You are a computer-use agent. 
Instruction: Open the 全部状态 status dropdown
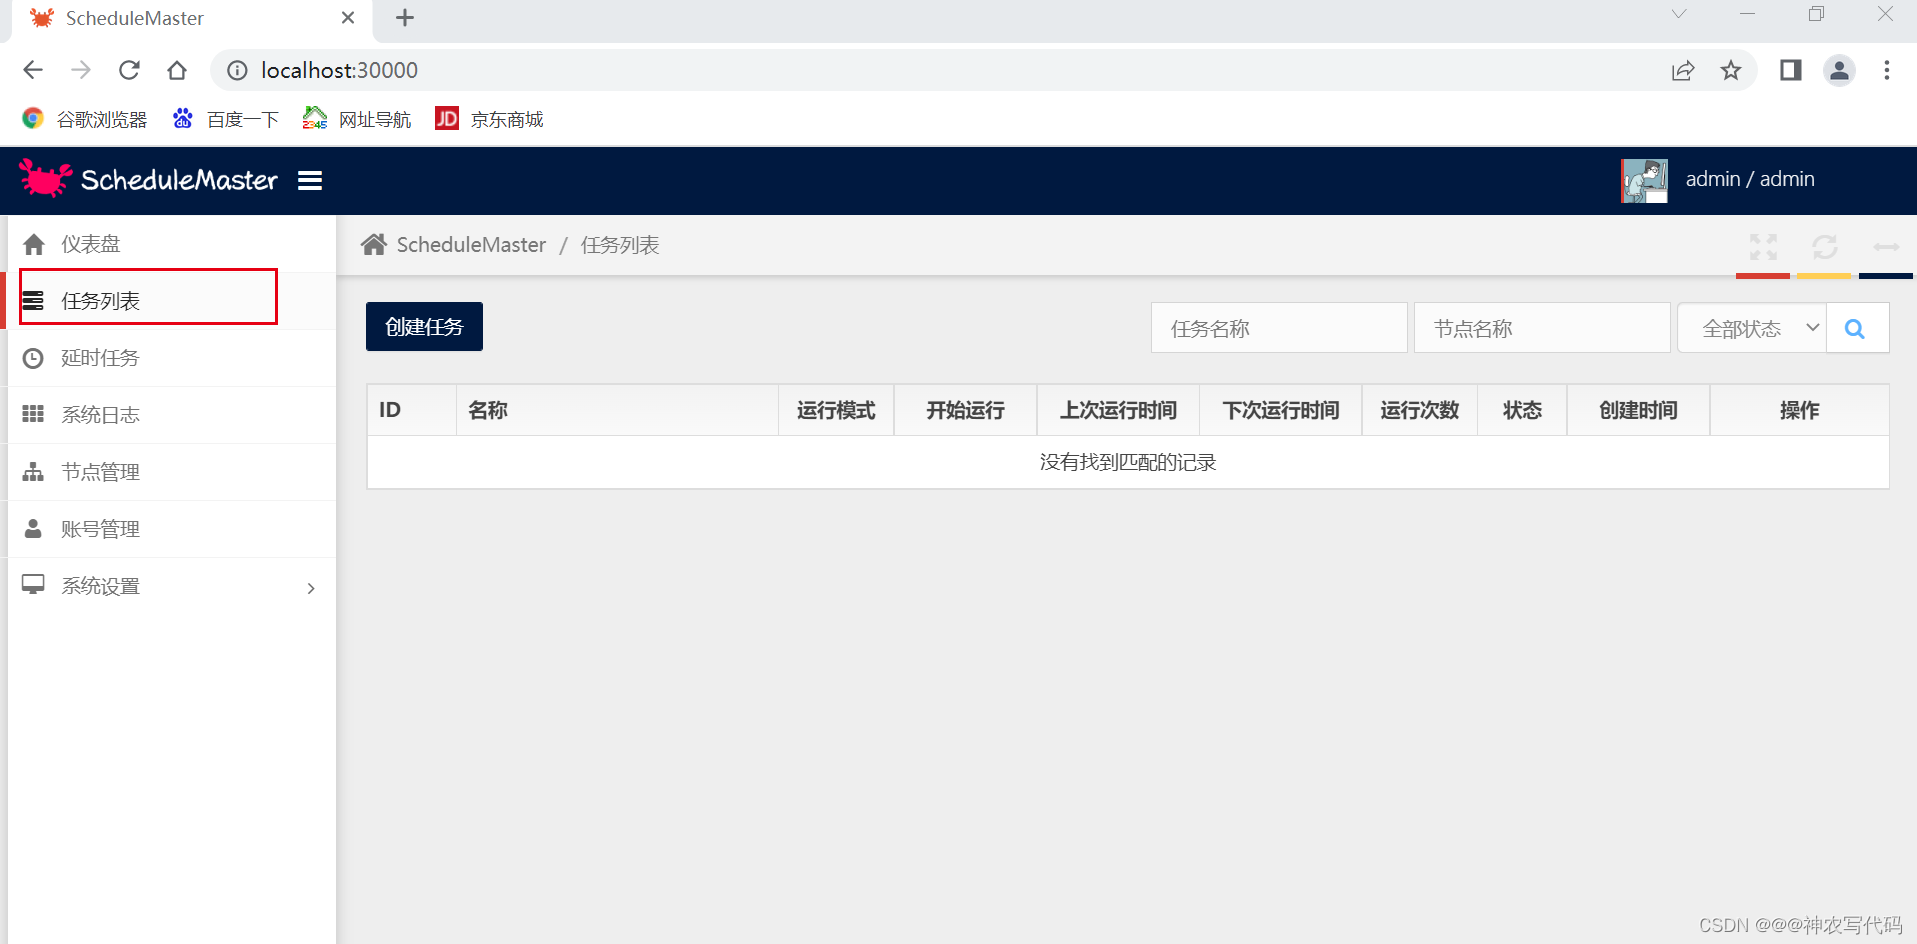click(x=1752, y=328)
